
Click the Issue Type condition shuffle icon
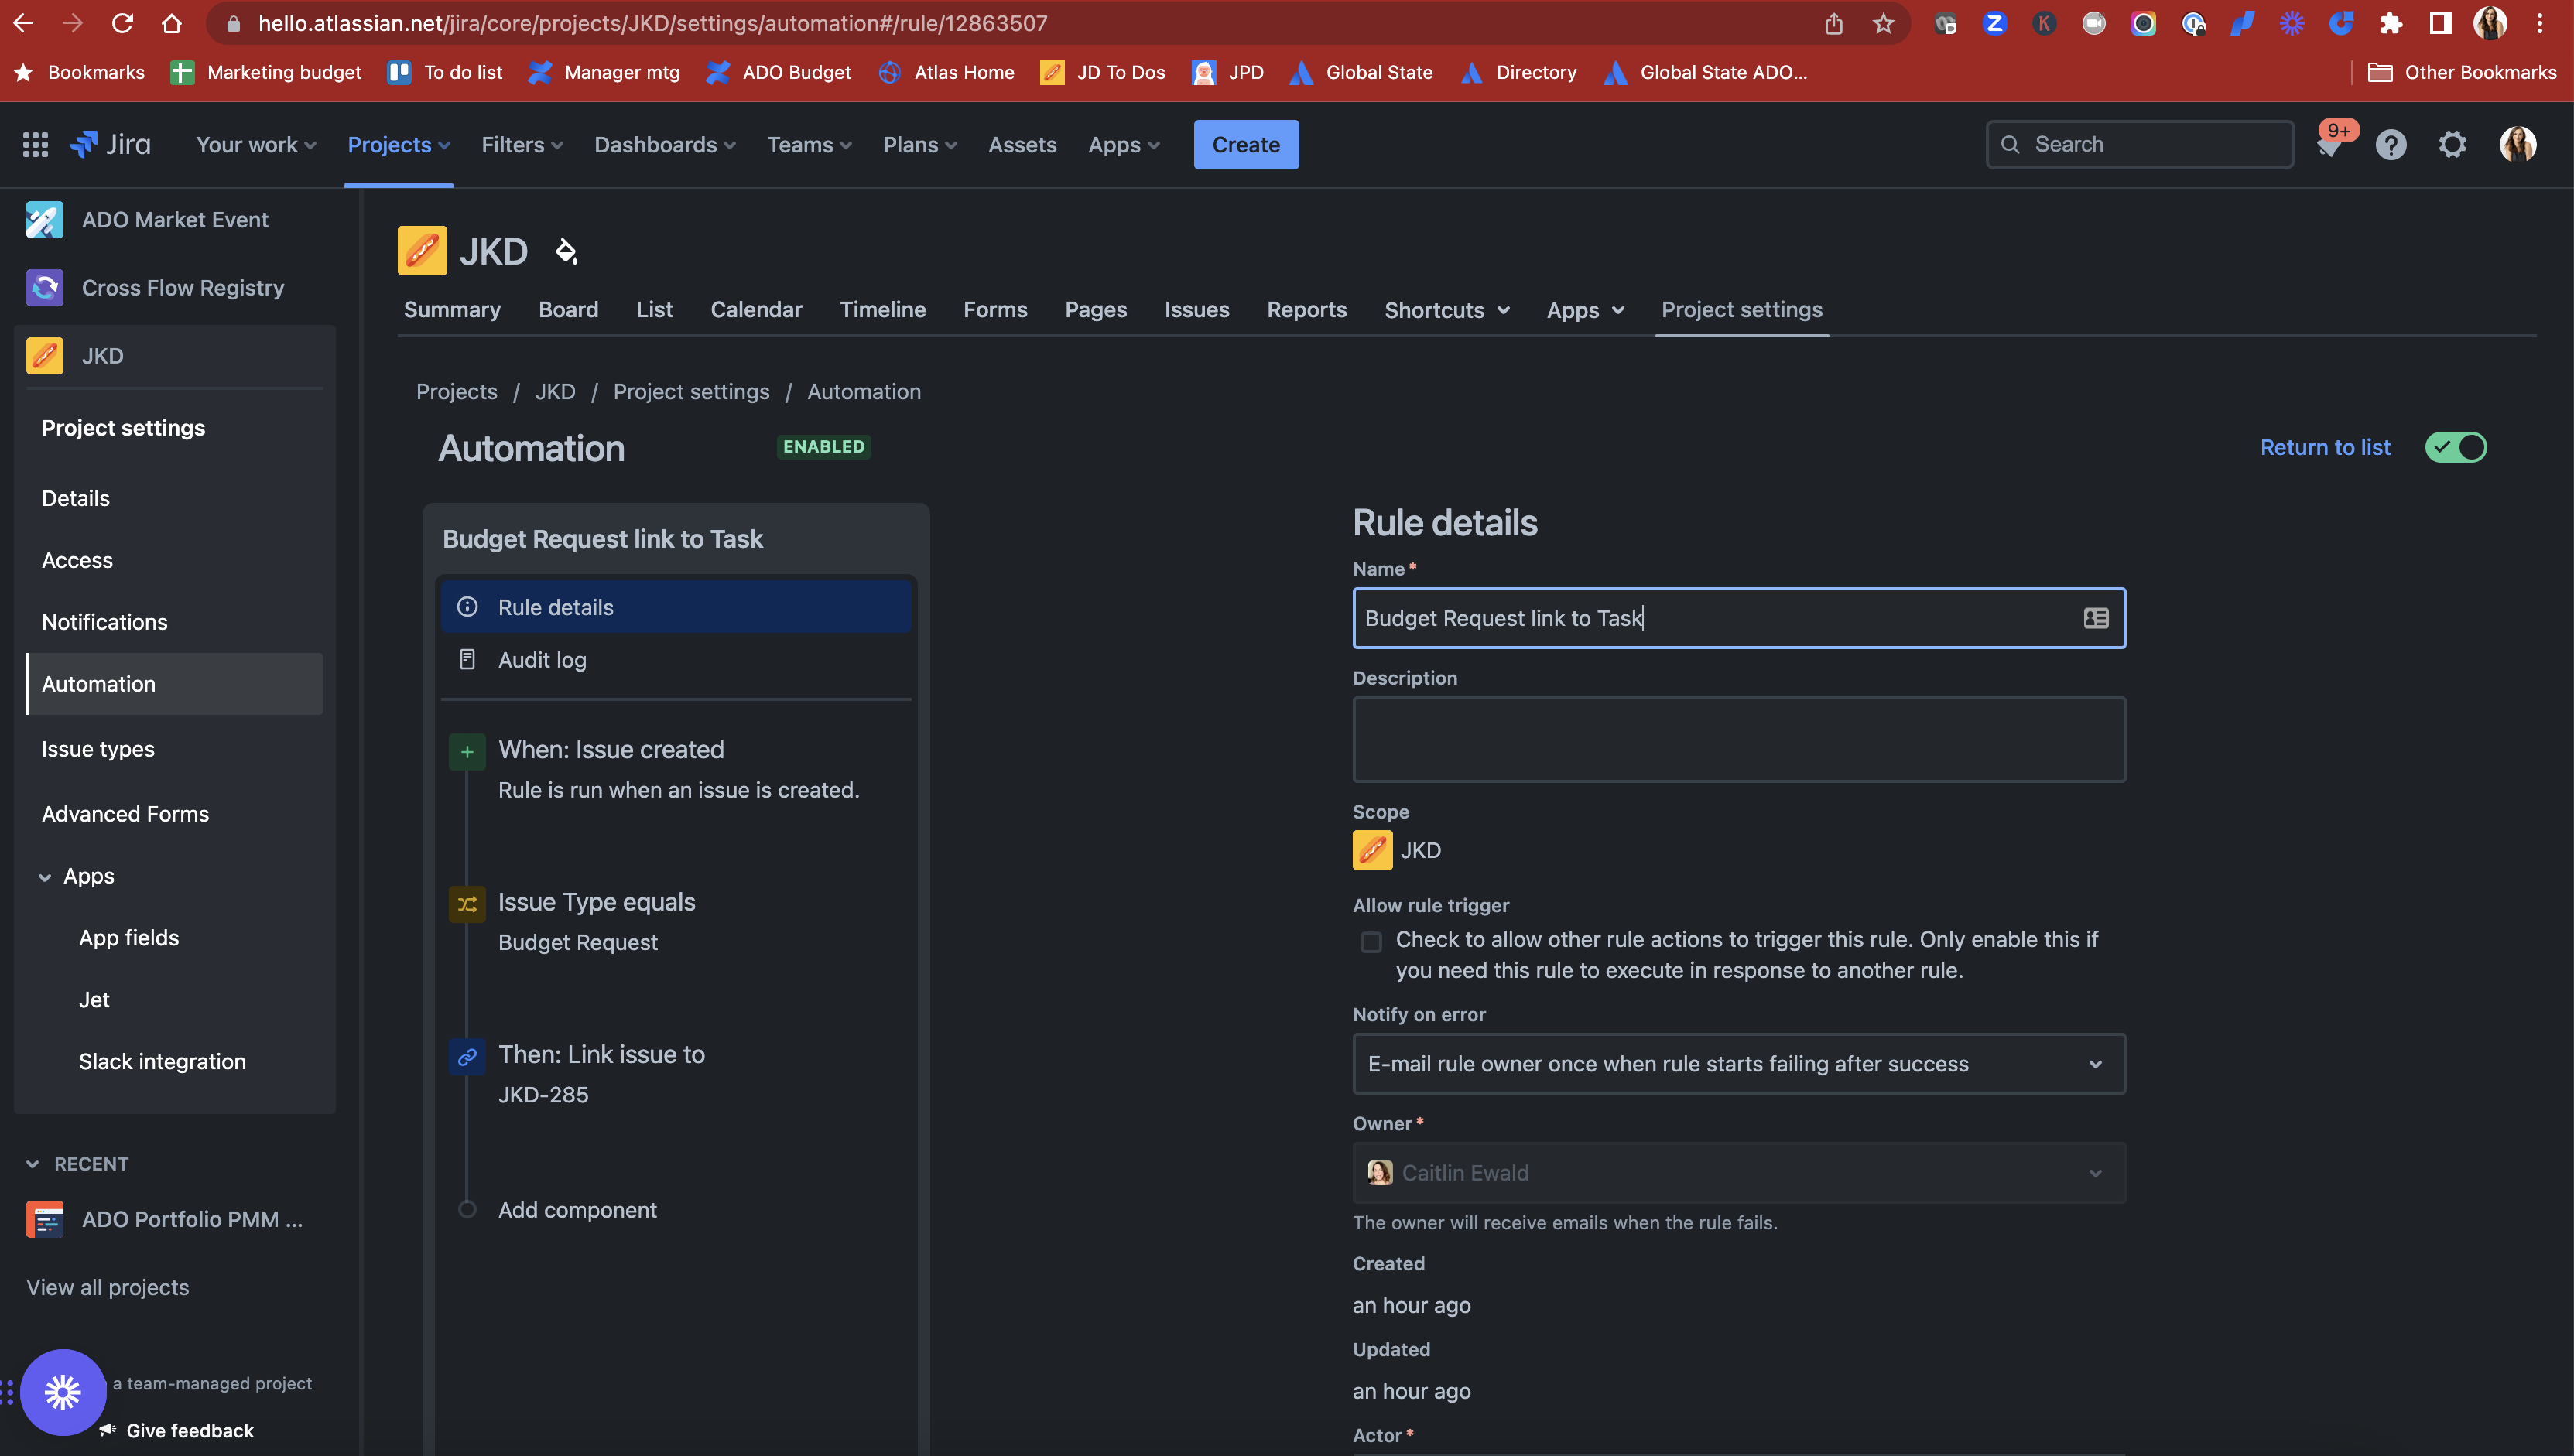[x=467, y=904]
